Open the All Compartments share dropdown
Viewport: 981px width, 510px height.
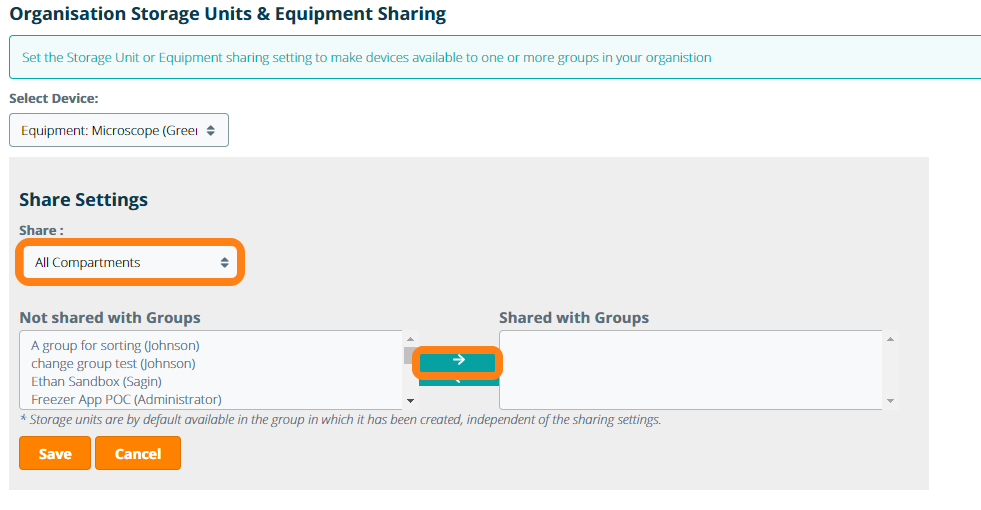pos(129,262)
